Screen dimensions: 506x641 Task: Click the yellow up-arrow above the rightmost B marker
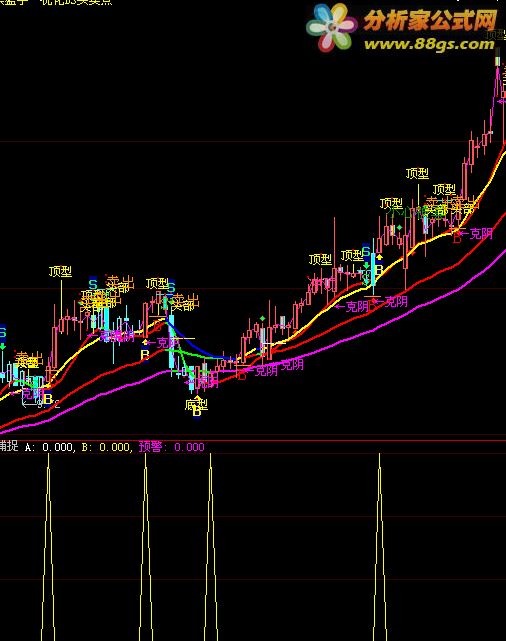tap(379, 257)
